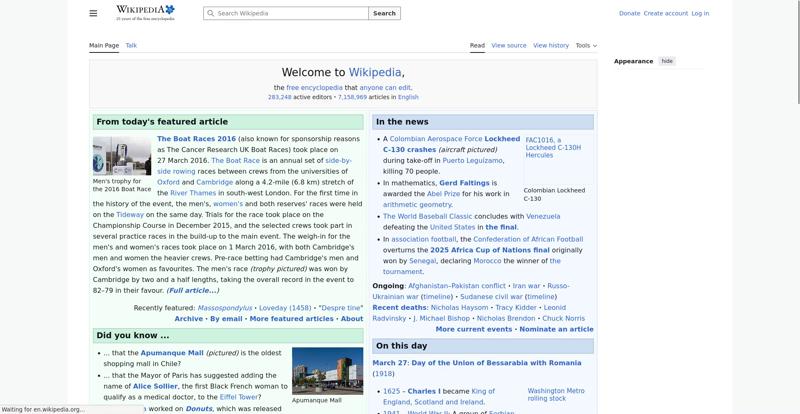Viewport: 800px width, 414px height.
Task: Open the Boat Race trophy thumbnail
Action: point(122,155)
